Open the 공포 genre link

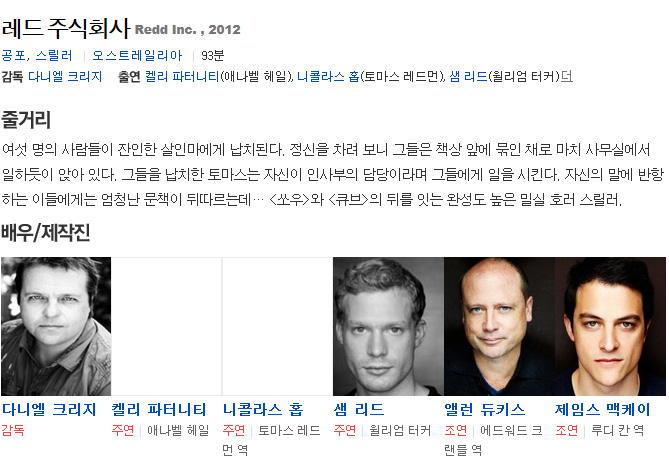tap(14, 55)
